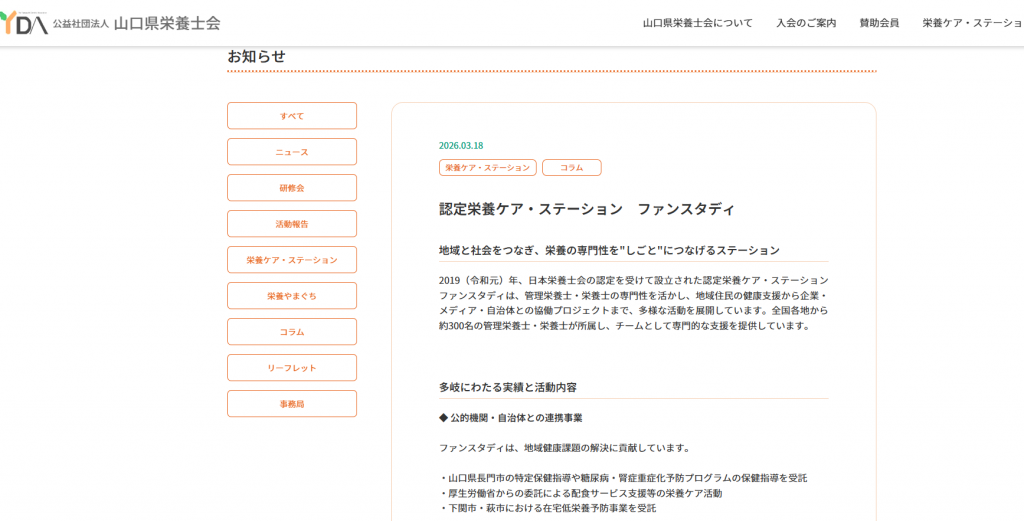Image resolution: width=1024 pixels, height=521 pixels.
Task: Open 栄養やまぐち category
Action: click(x=292, y=295)
